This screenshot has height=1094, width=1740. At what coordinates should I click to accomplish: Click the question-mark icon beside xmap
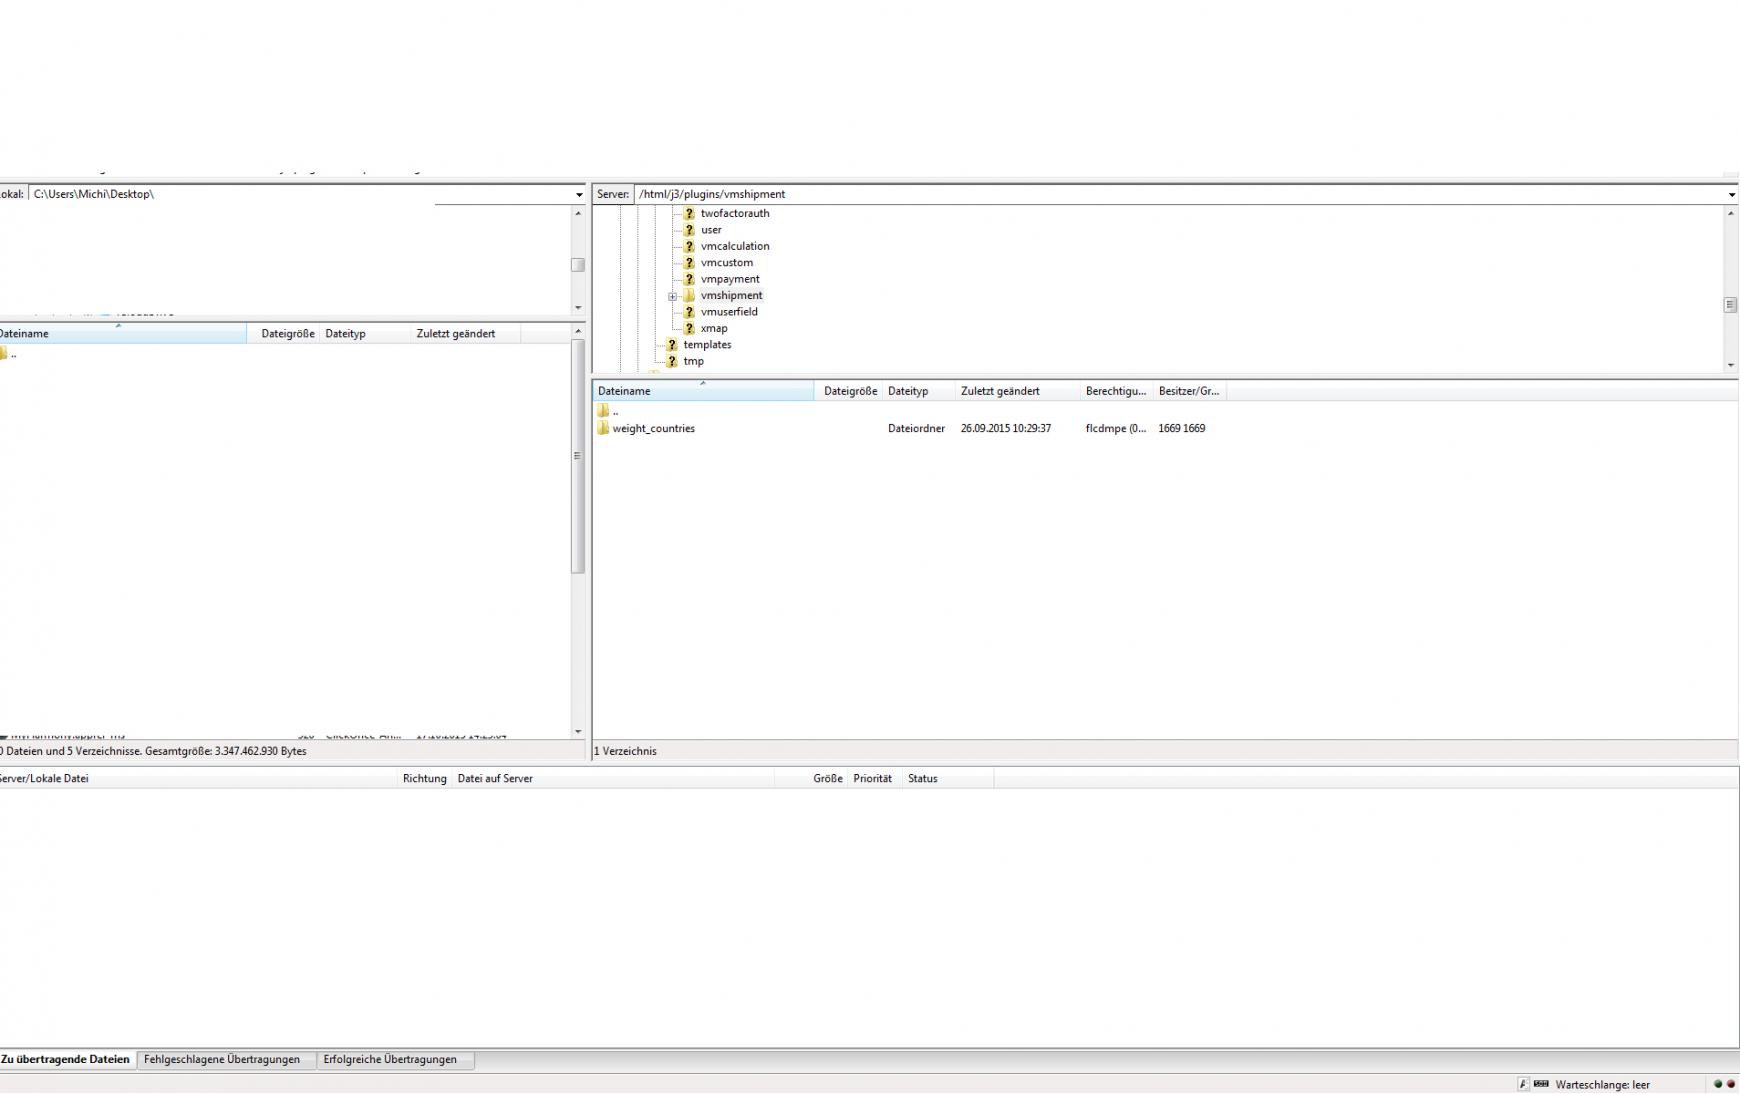pos(689,328)
